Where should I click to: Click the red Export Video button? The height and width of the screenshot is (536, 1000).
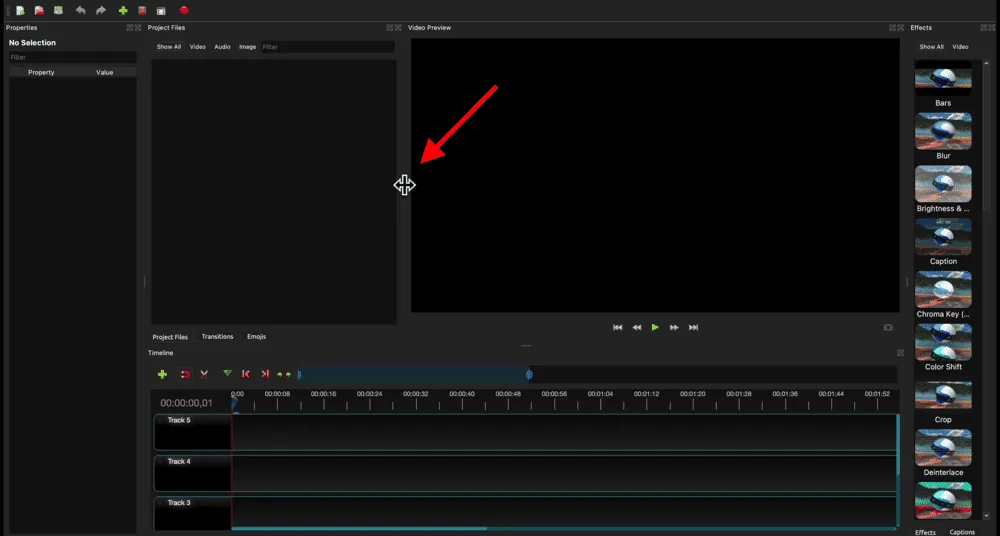184,10
